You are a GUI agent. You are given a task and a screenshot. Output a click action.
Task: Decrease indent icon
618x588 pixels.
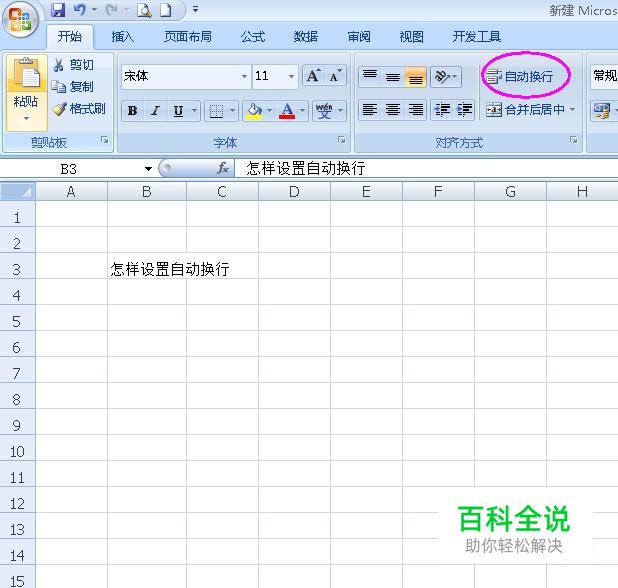442,110
